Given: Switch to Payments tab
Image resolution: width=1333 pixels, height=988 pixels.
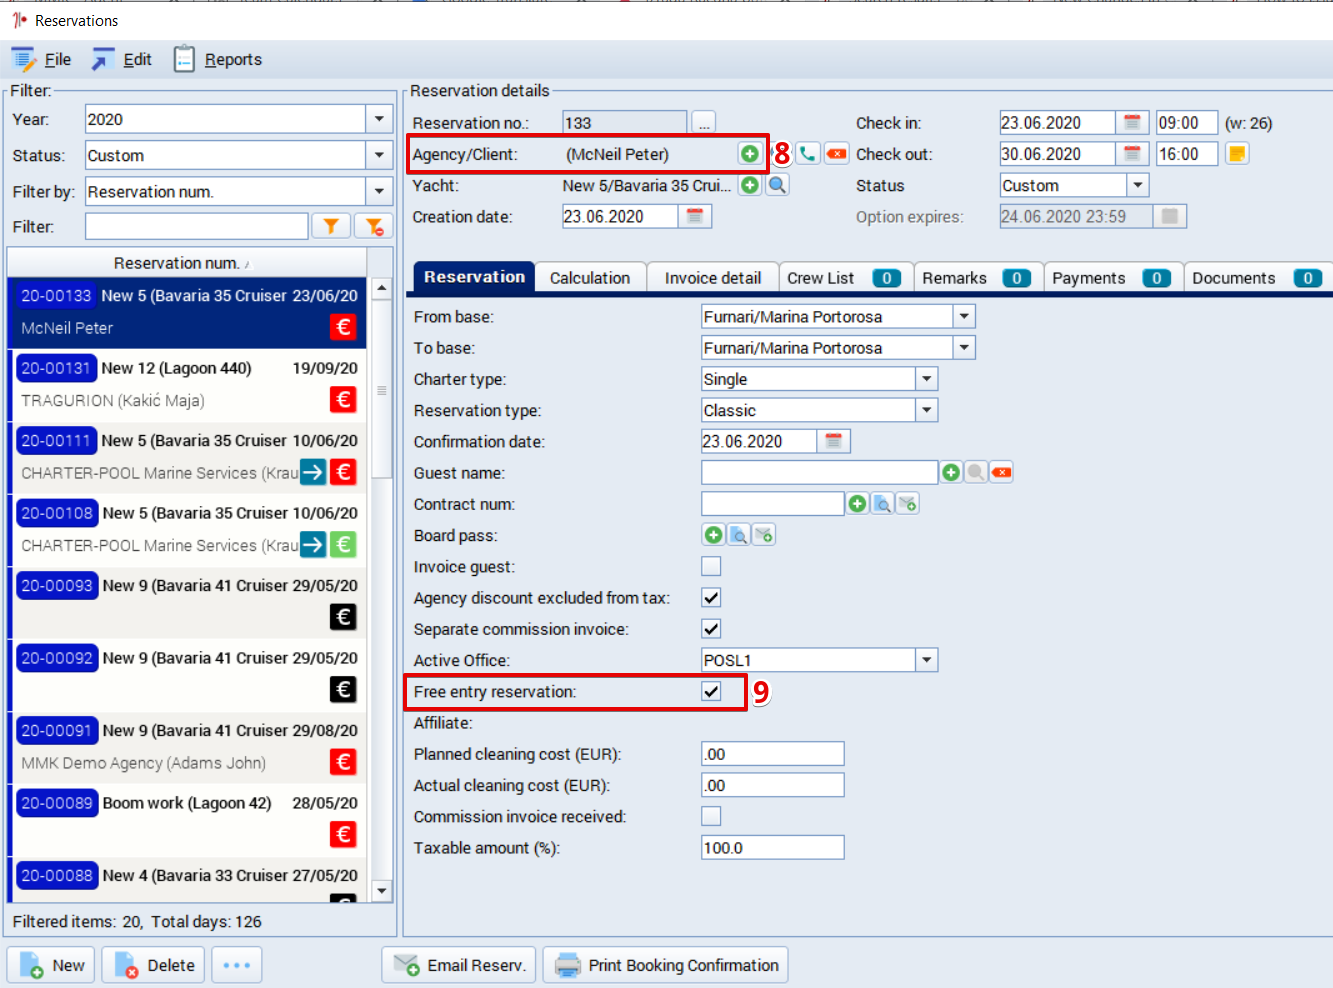Looking at the screenshot, I should coord(1112,278).
